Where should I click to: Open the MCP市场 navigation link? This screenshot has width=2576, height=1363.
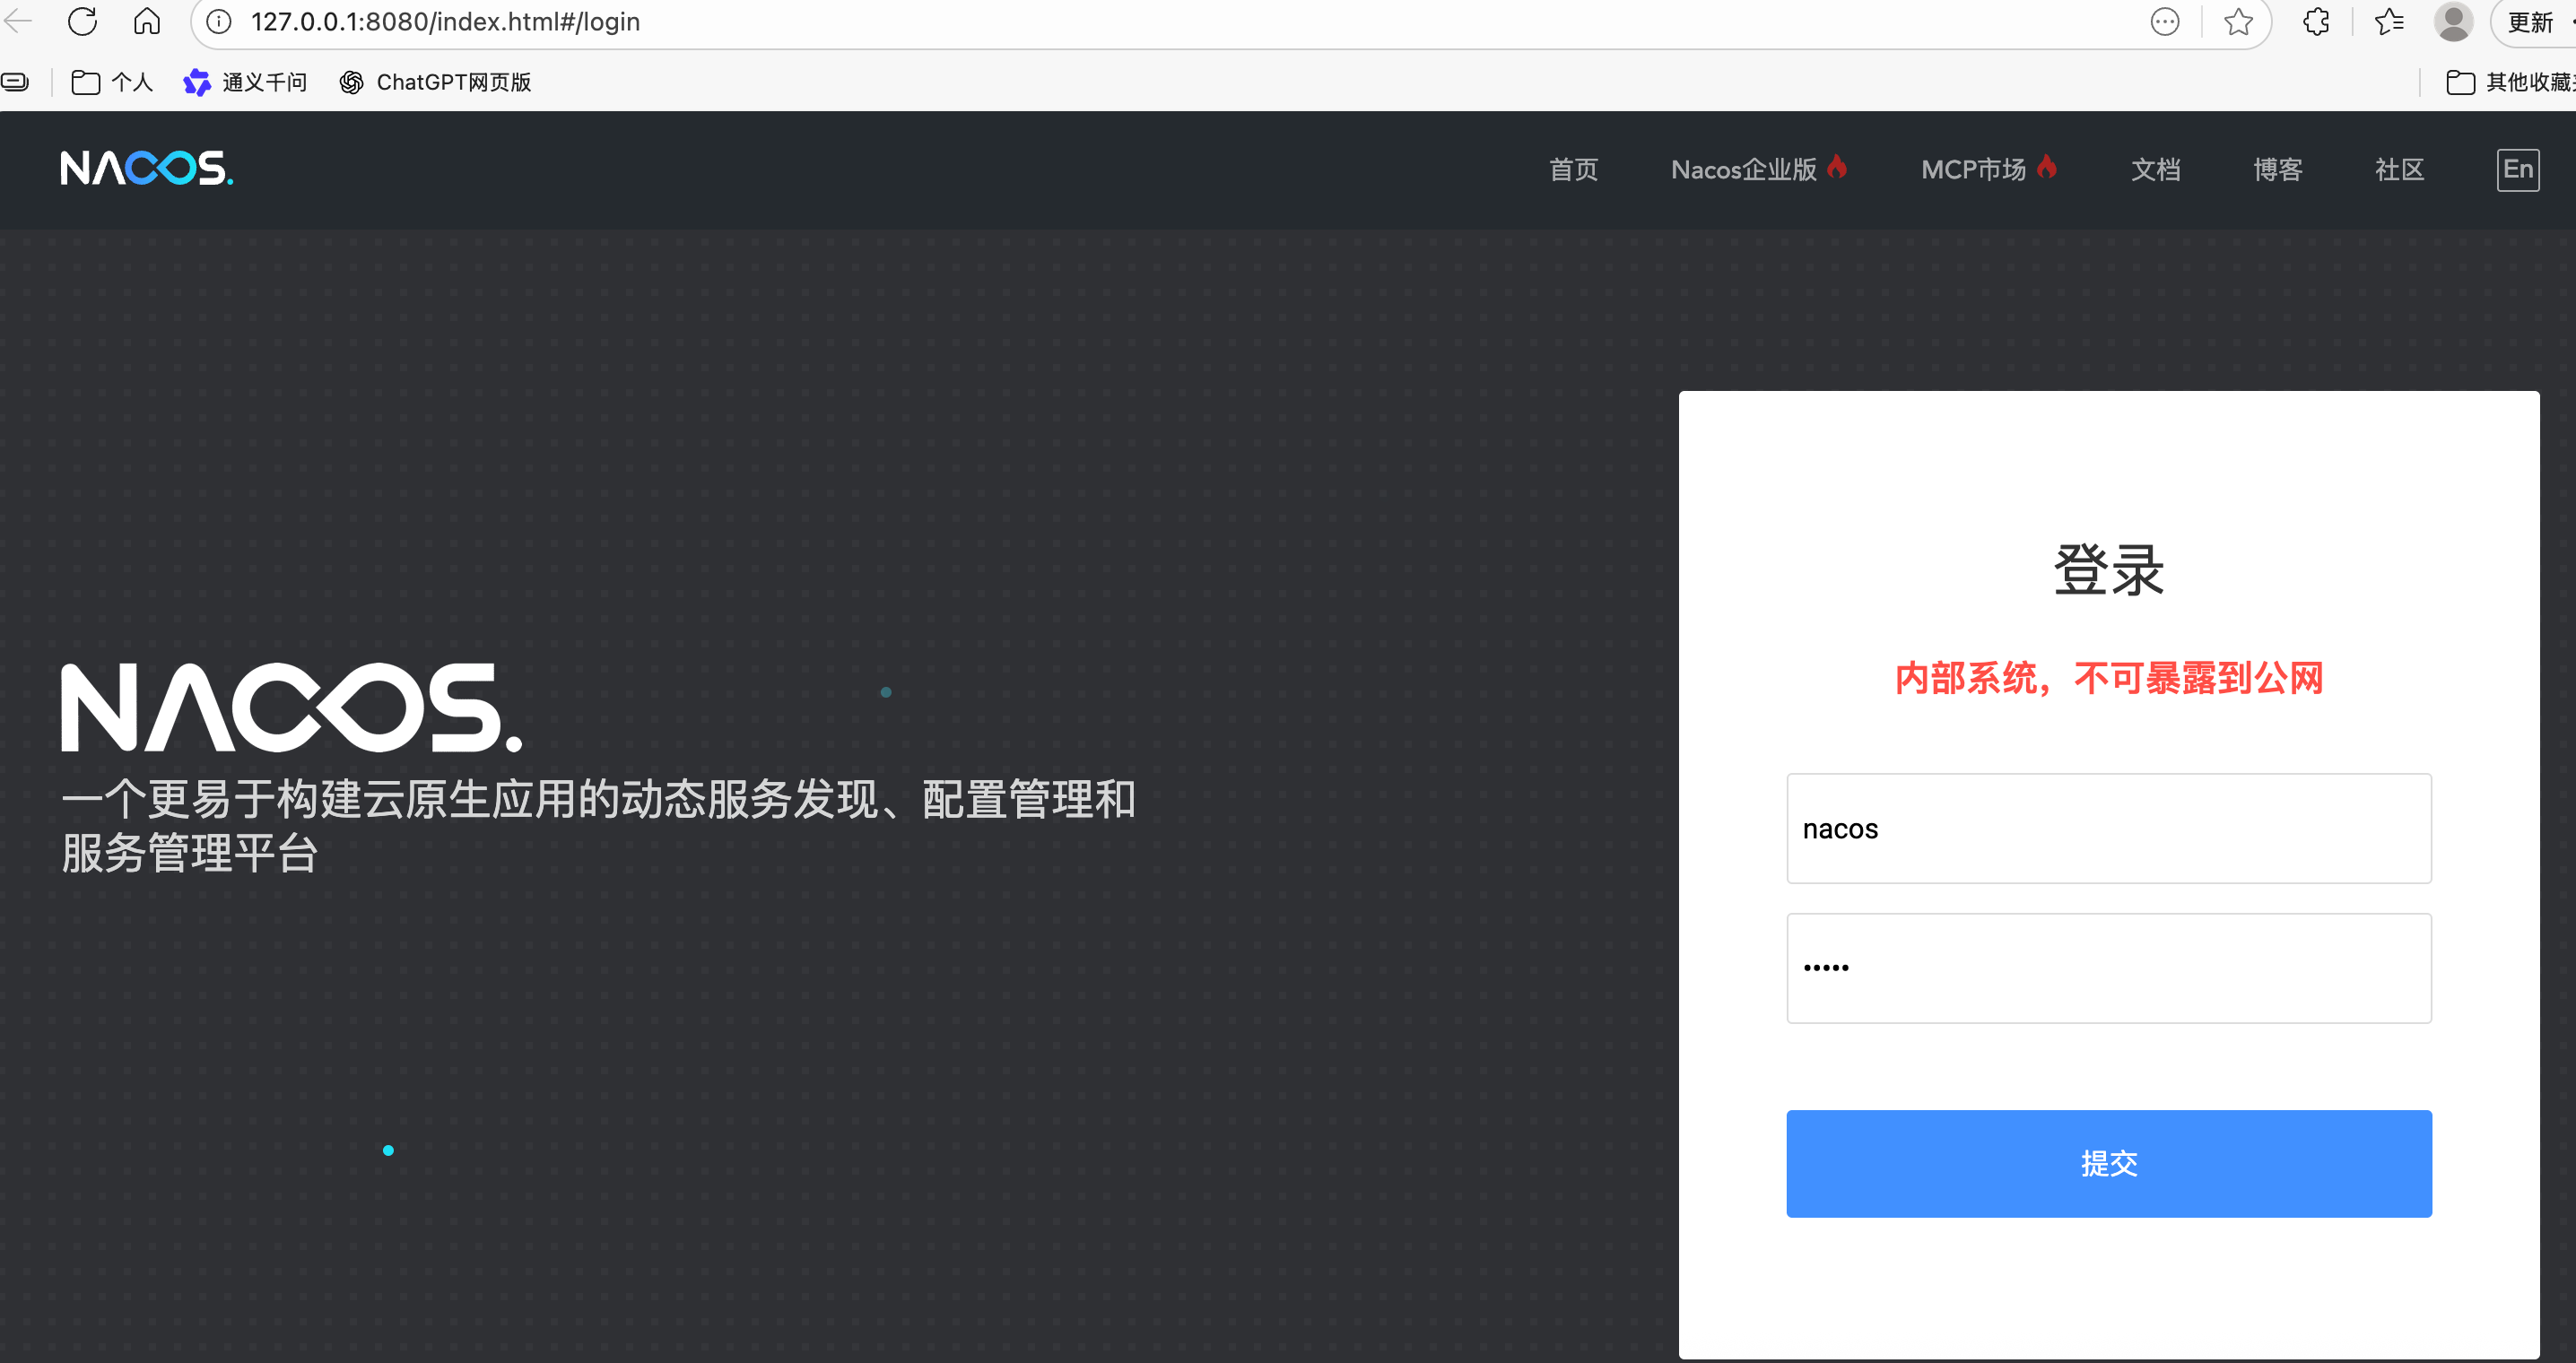pyautogui.click(x=1985, y=170)
